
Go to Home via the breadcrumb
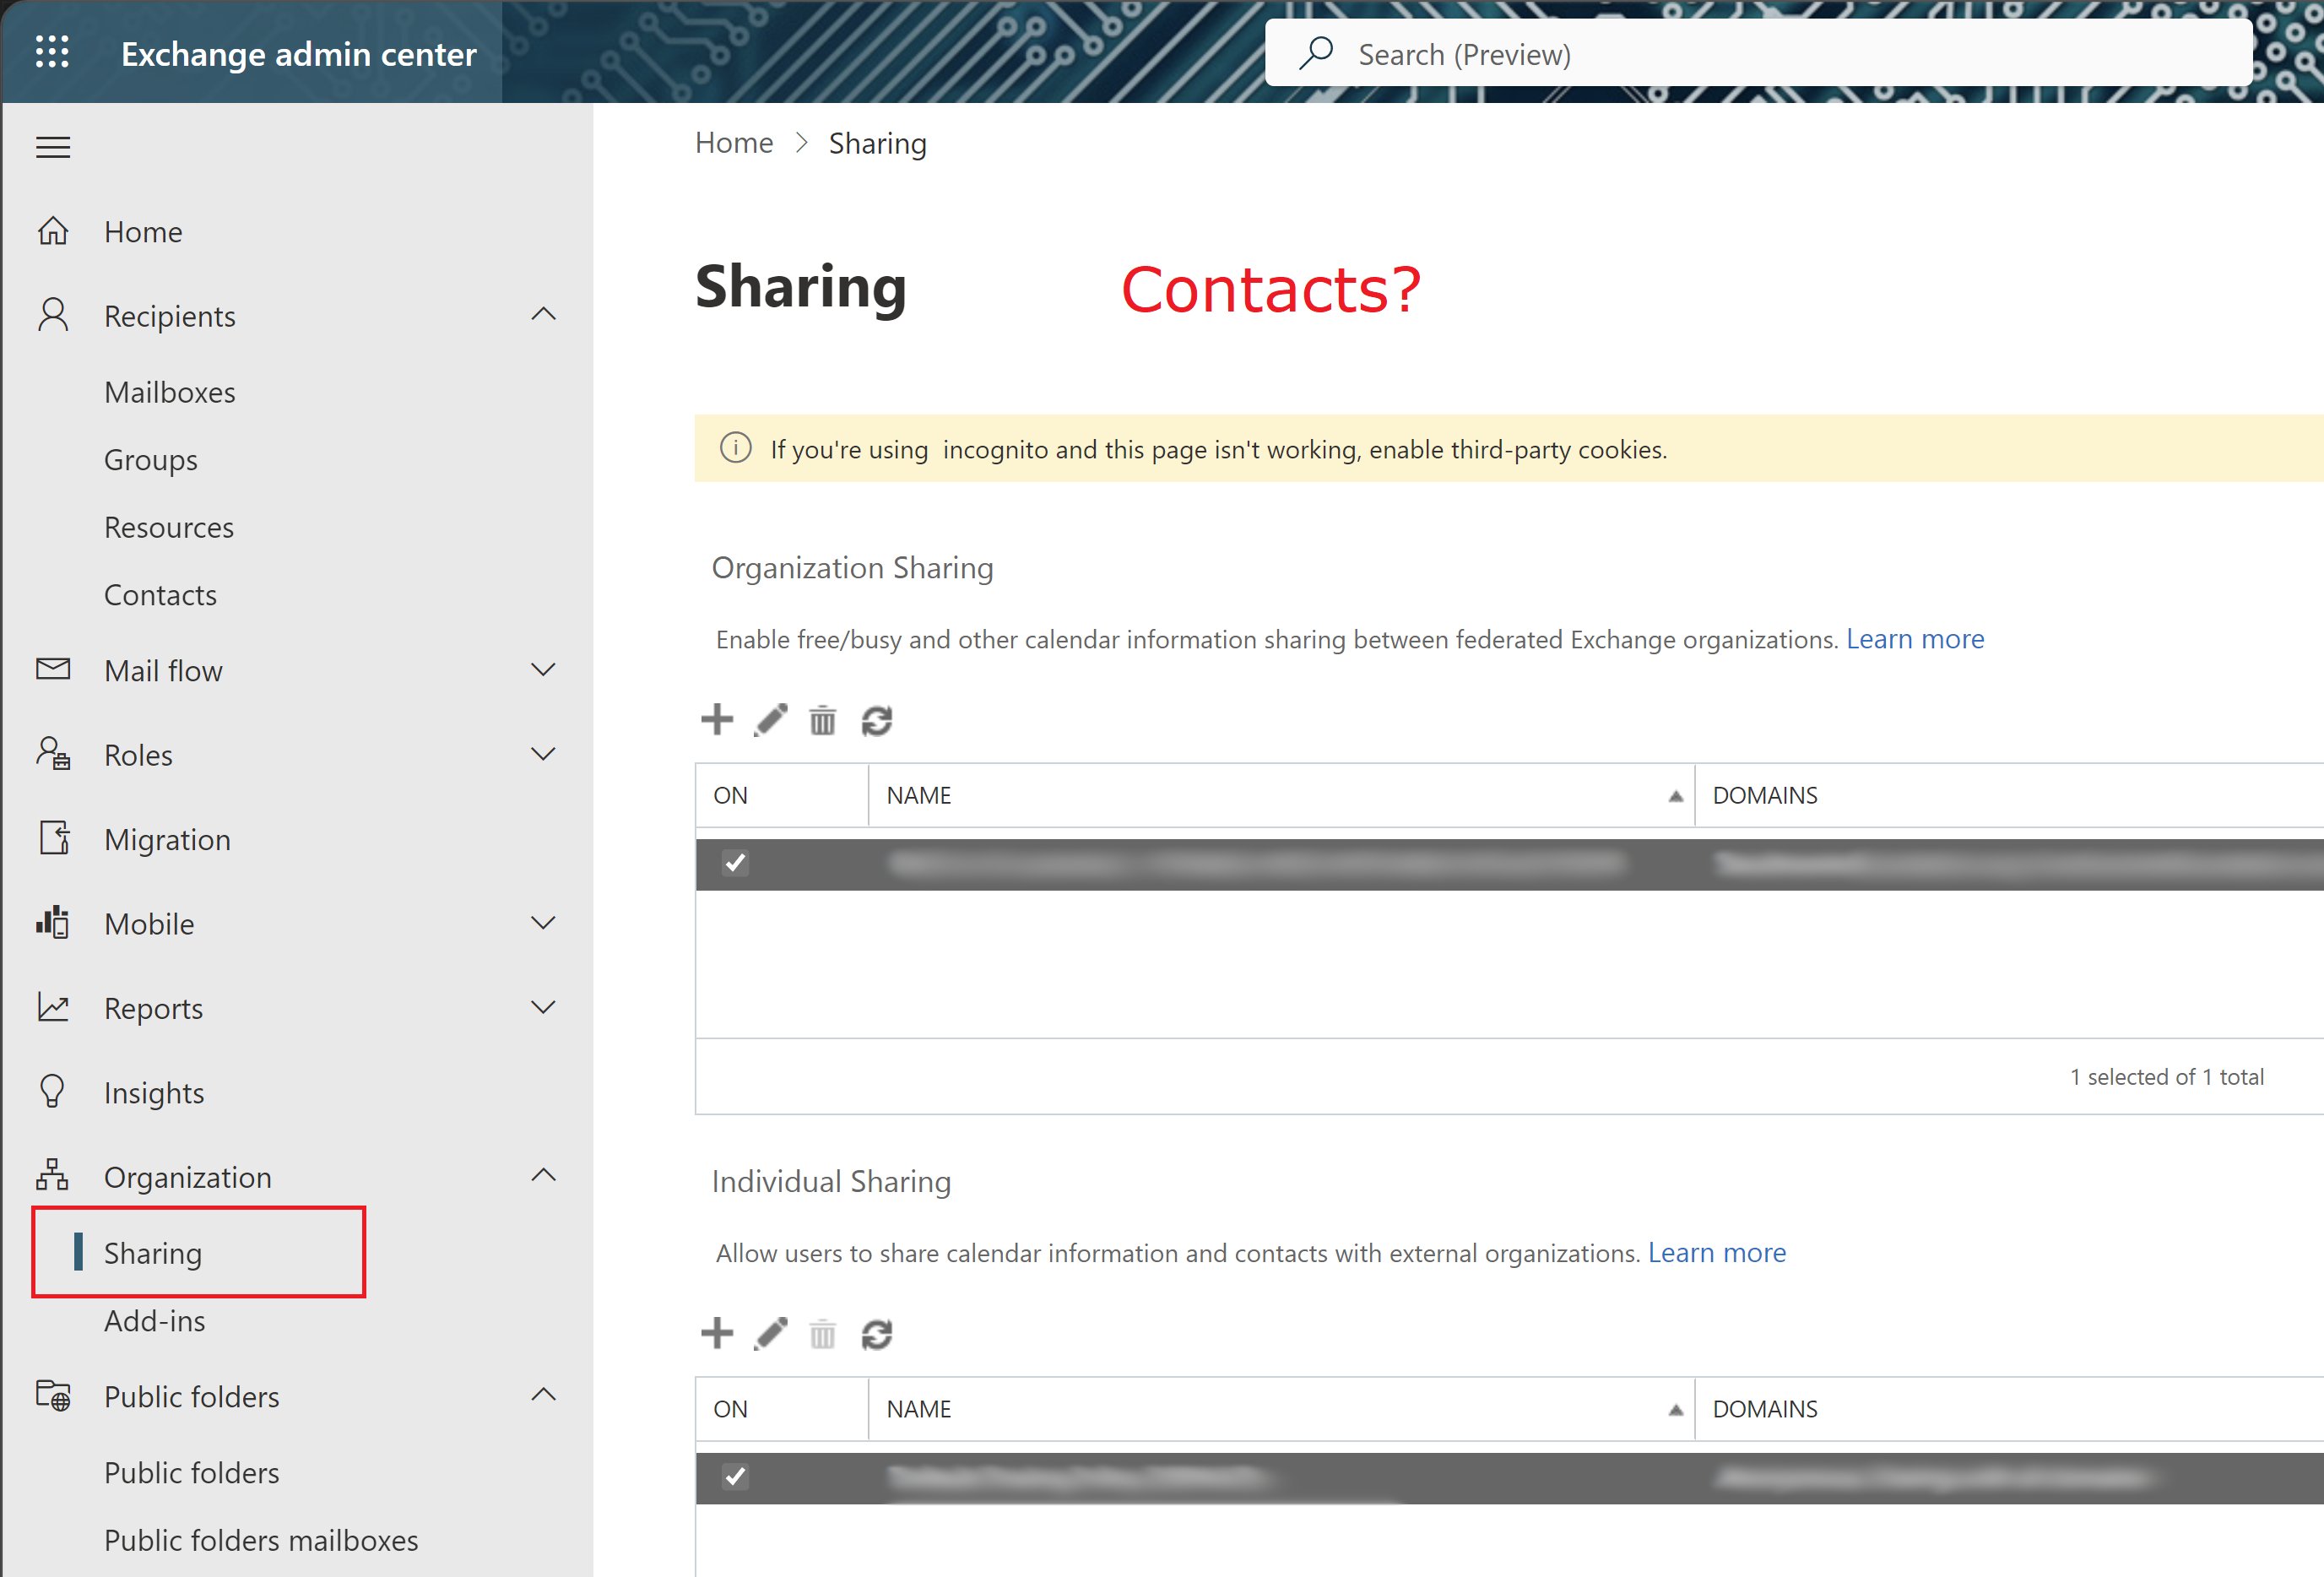click(x=734, y=142)
